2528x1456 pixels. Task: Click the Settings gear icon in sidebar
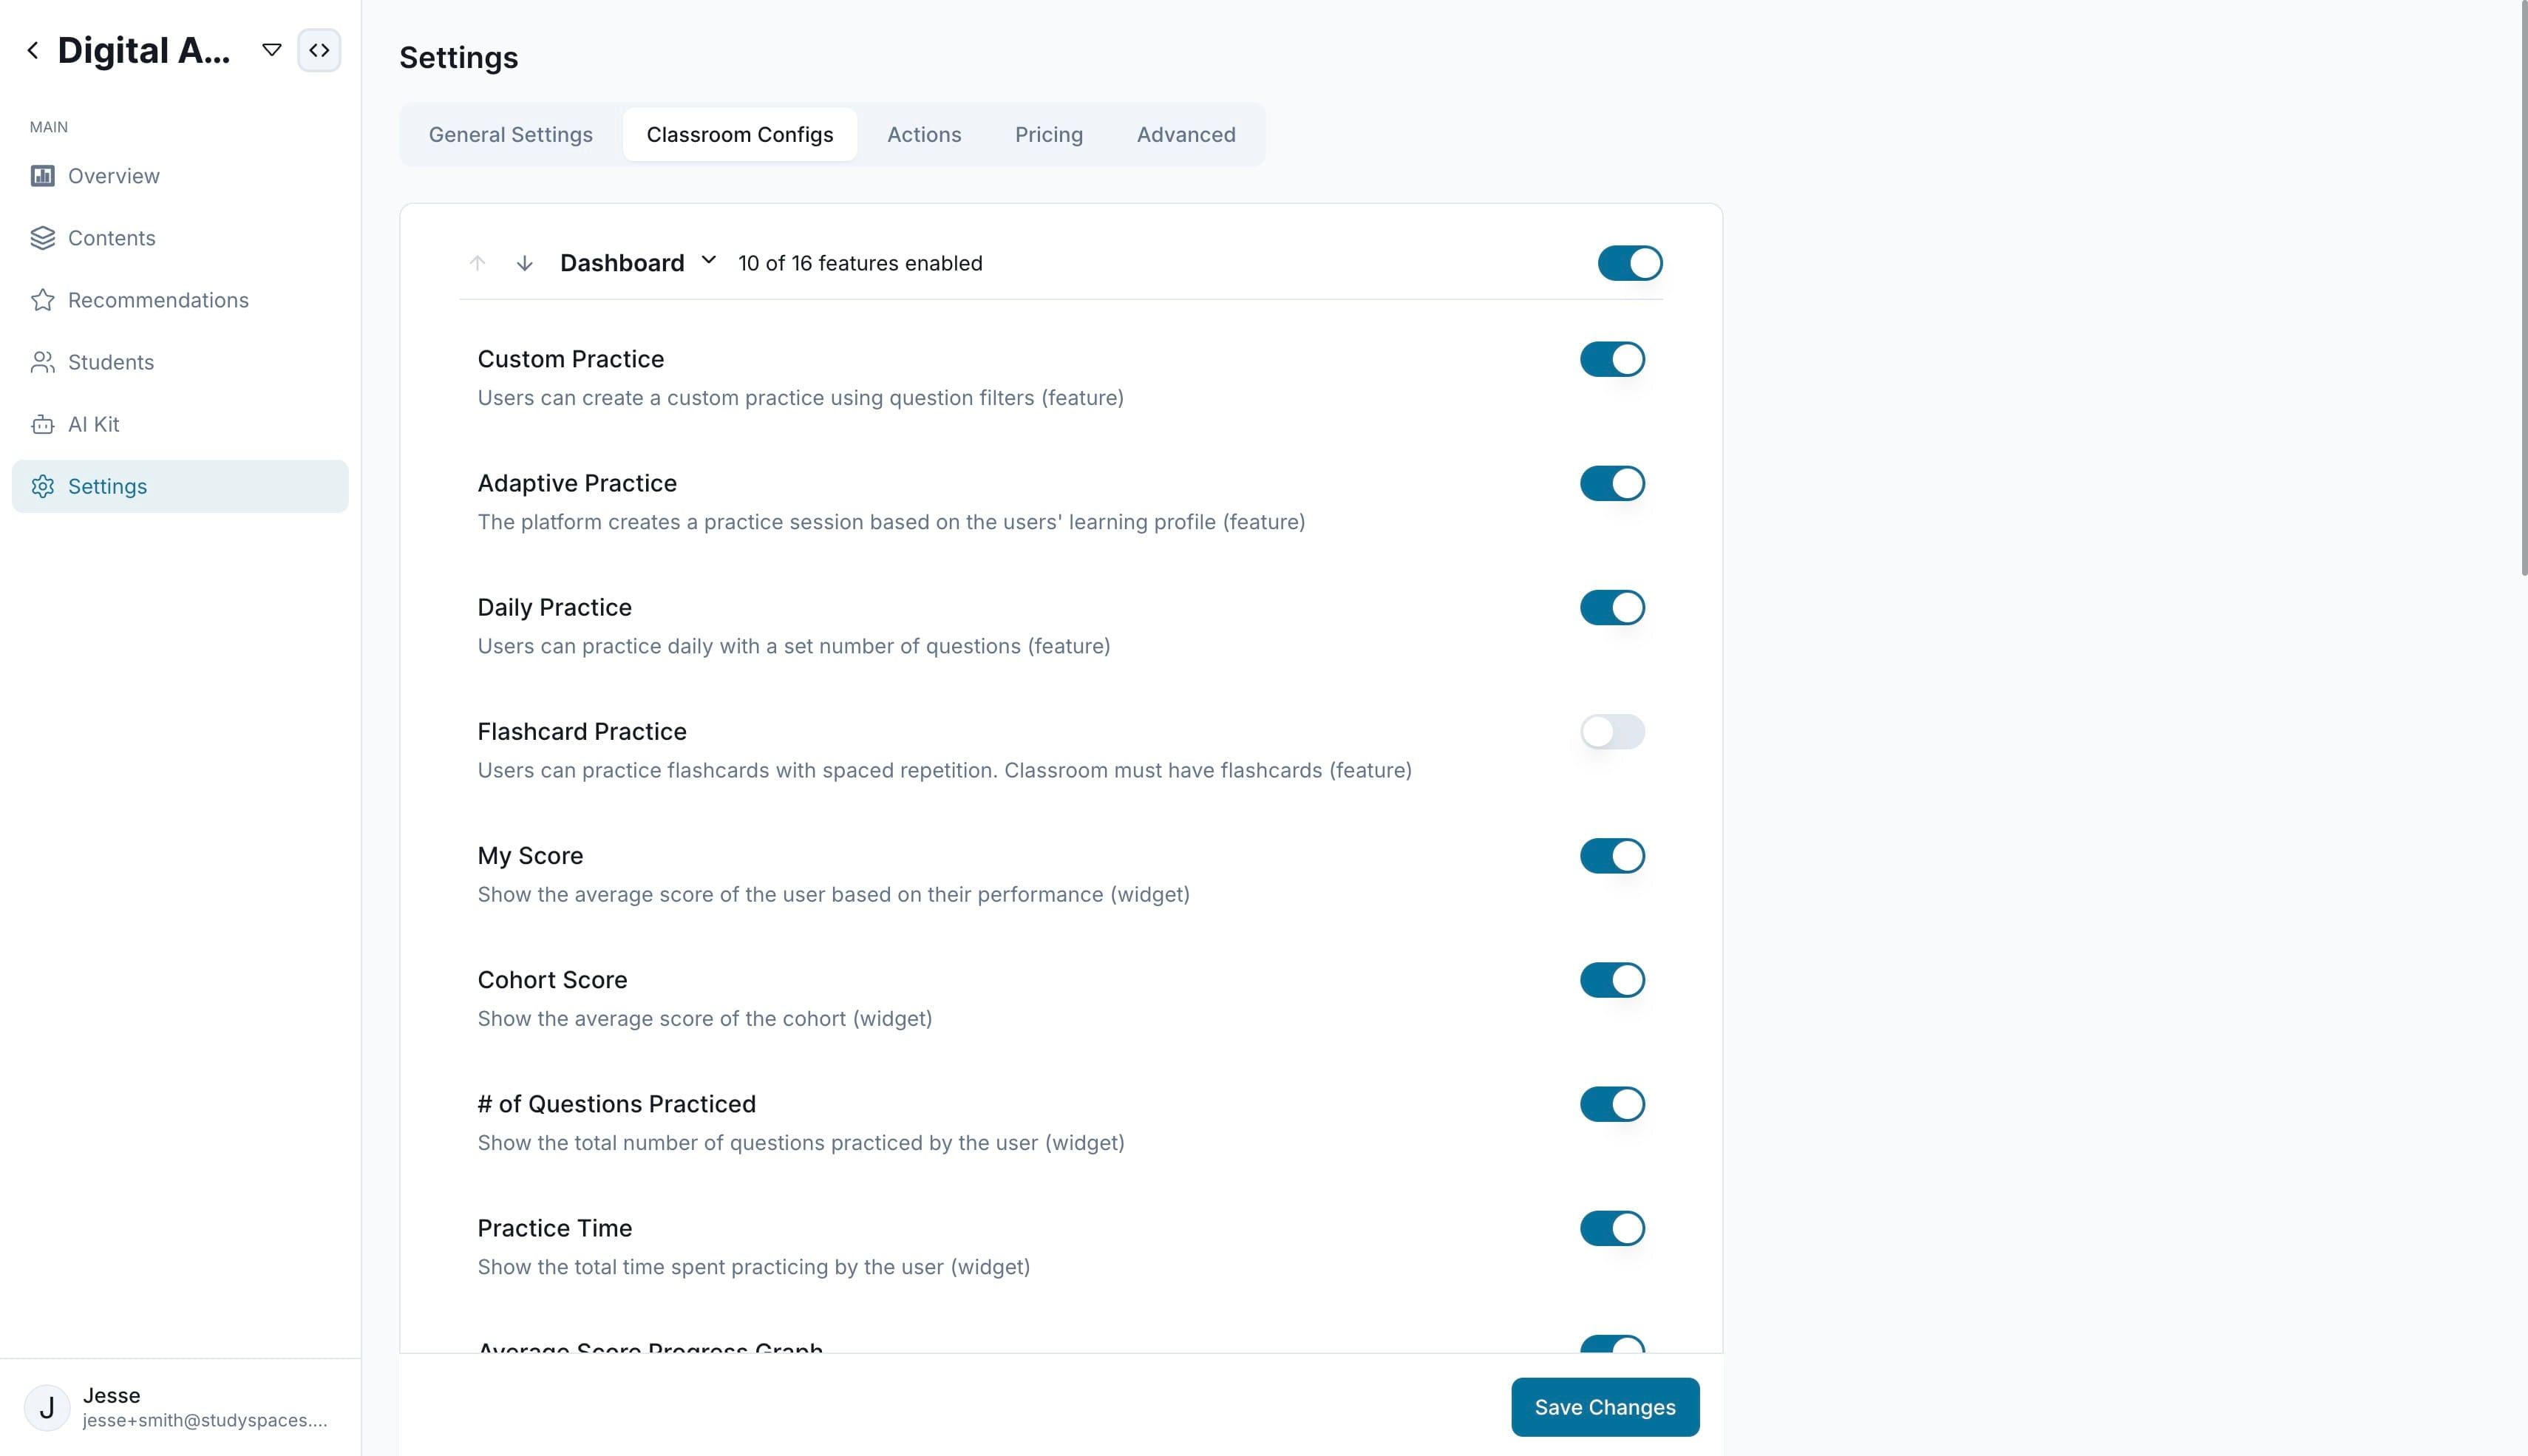(42, 486)
